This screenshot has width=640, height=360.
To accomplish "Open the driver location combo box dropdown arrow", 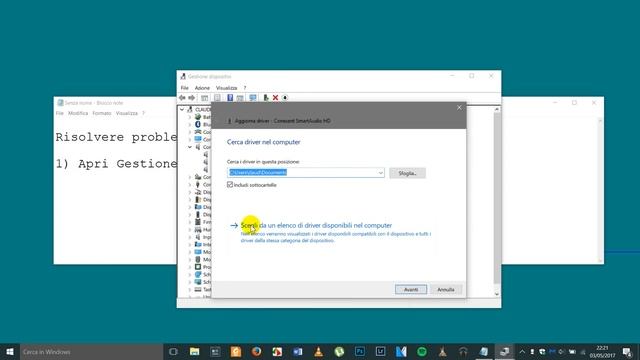I will pos(380,173).
